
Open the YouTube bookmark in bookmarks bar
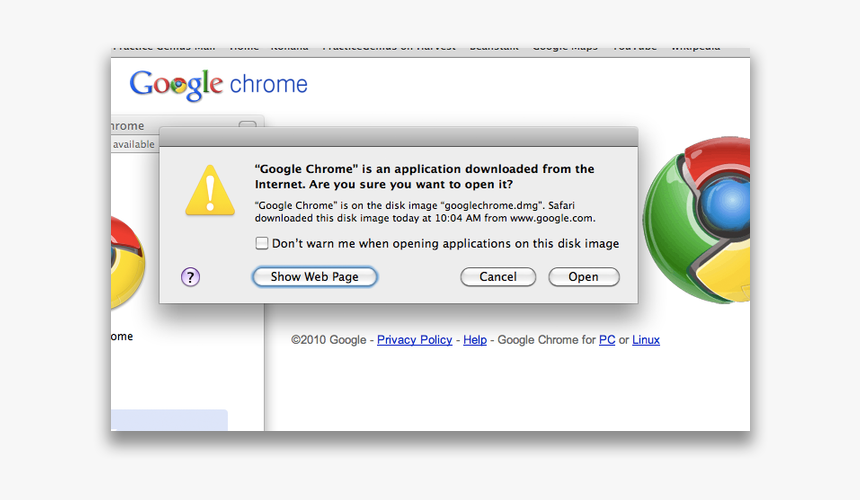coord(635,48)
